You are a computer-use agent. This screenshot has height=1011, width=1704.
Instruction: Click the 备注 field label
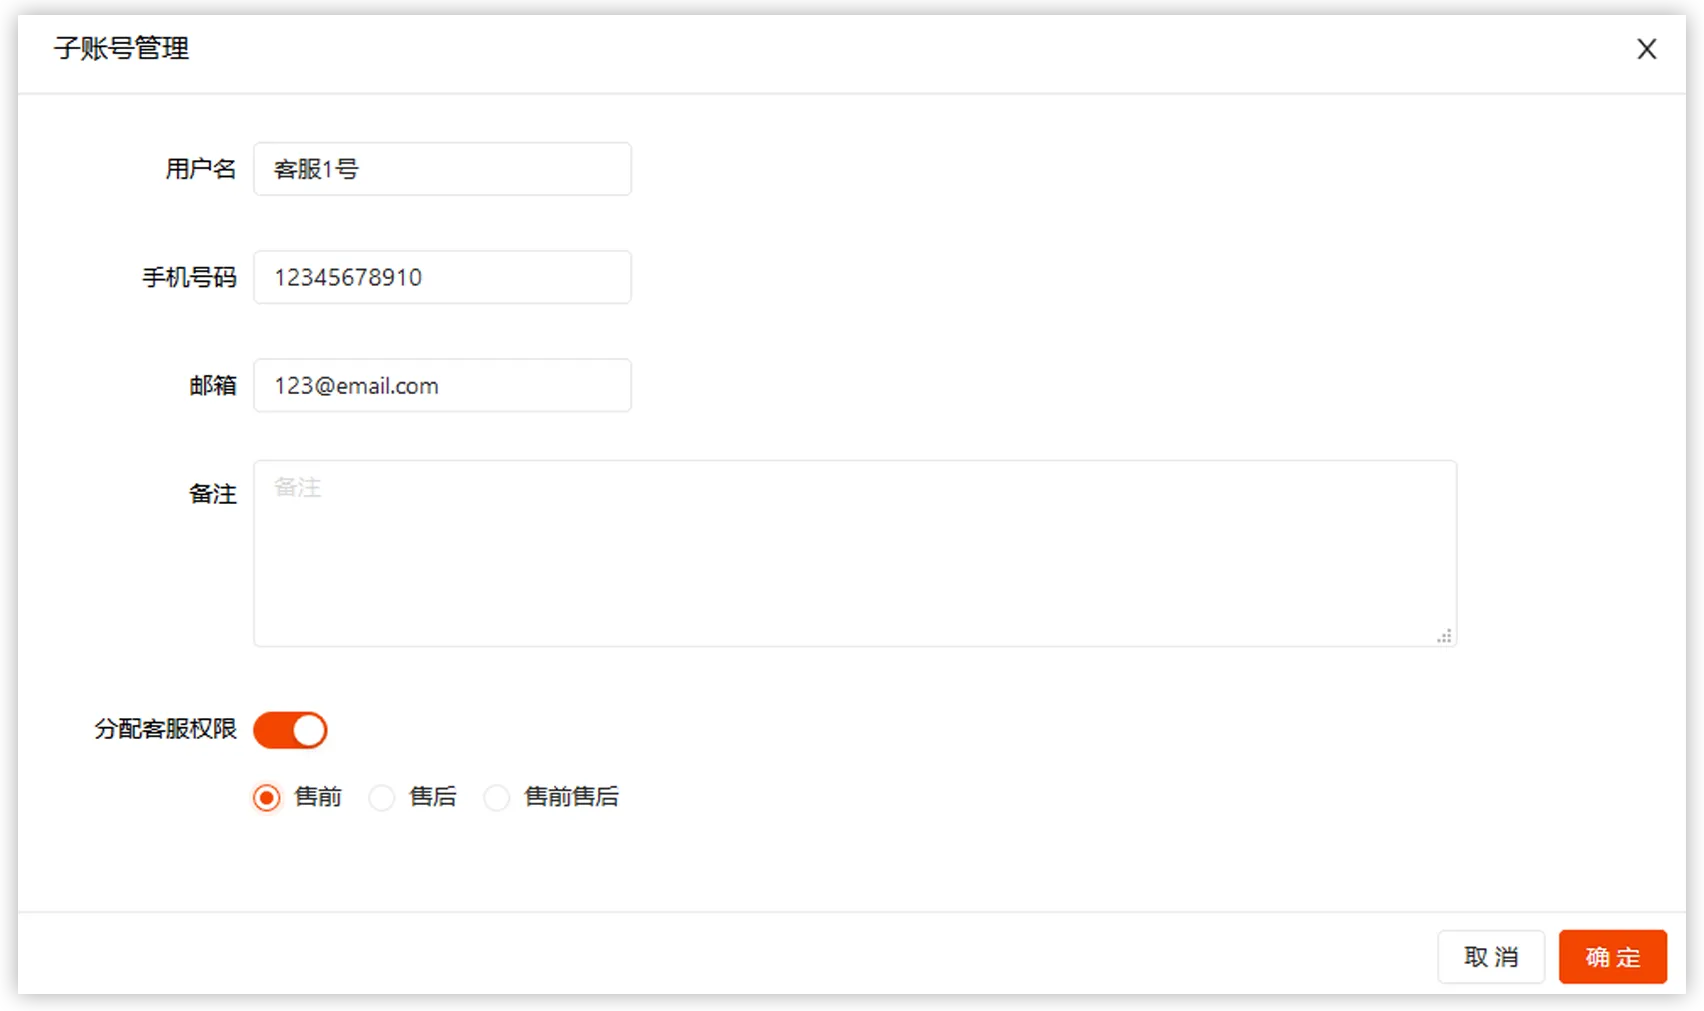click(x=213, y=493)
